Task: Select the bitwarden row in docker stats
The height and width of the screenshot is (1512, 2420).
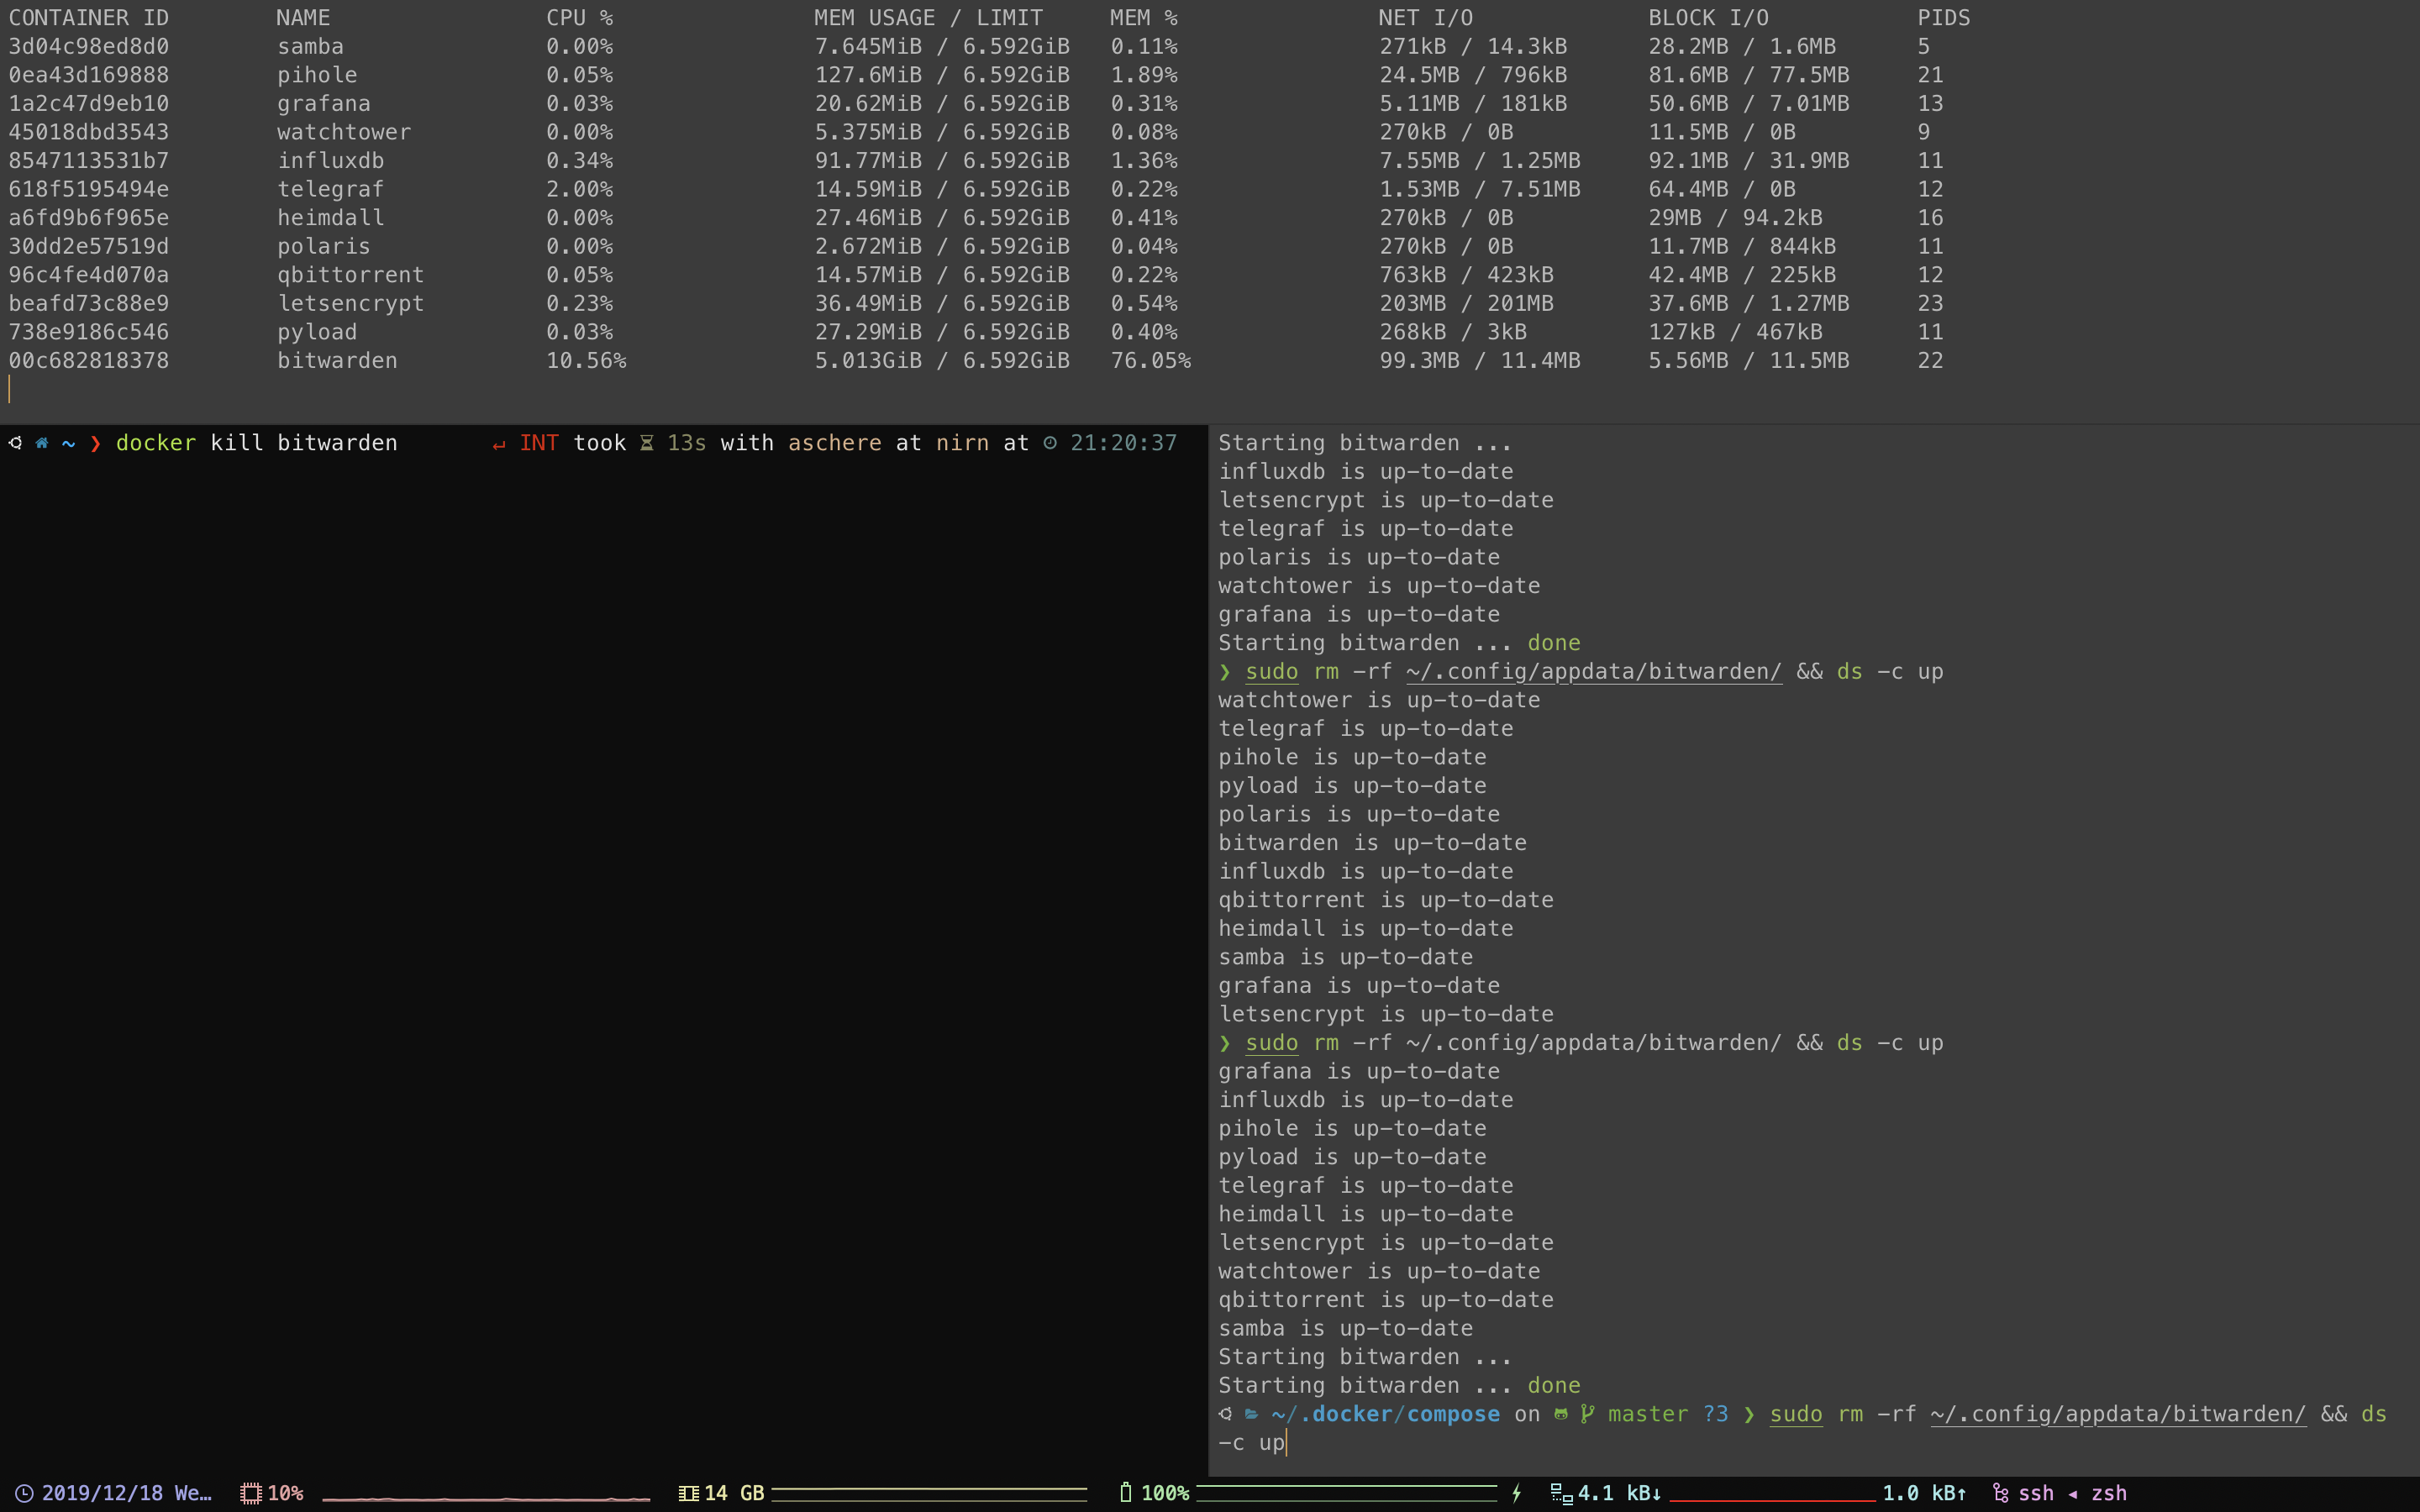Action: click(337, 360)
